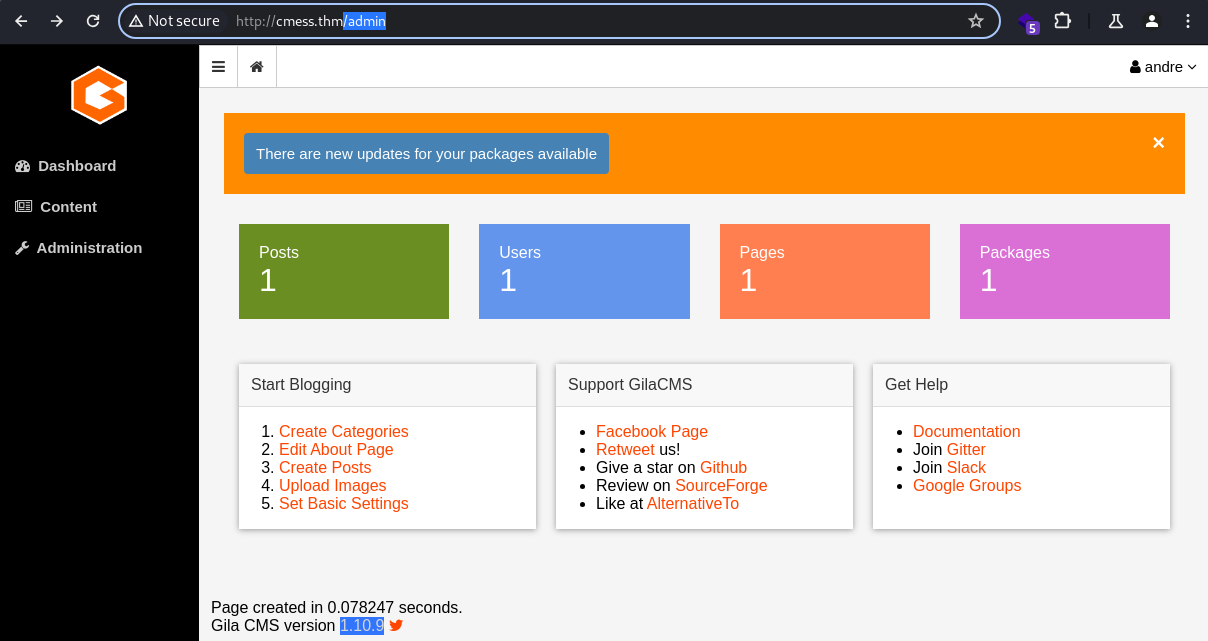Open the Posts count card
Viewport: 1208px width, 641px height.
coord(344,271)
